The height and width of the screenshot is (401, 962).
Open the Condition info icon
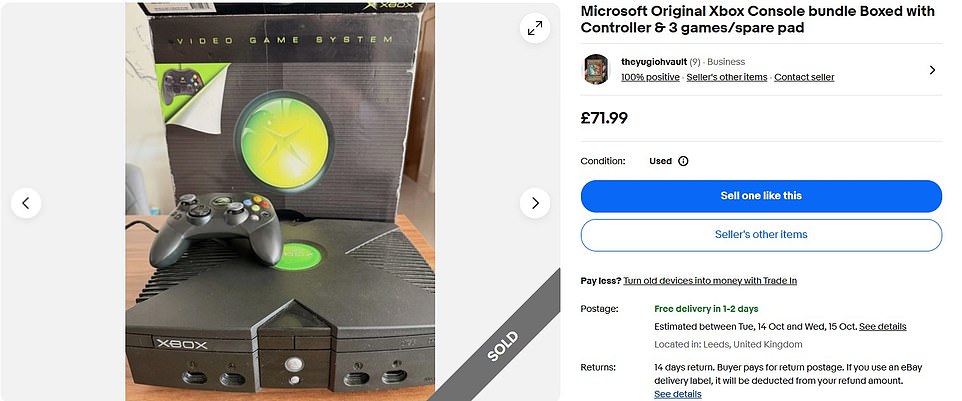683,161
